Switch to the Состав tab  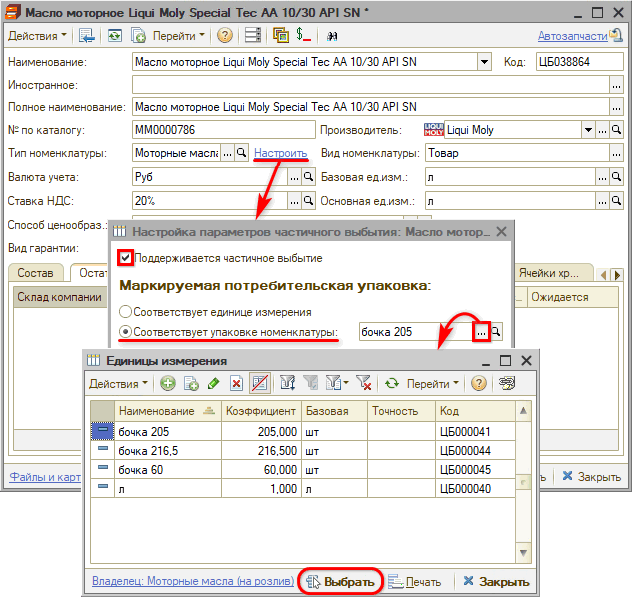coord(36,272)
